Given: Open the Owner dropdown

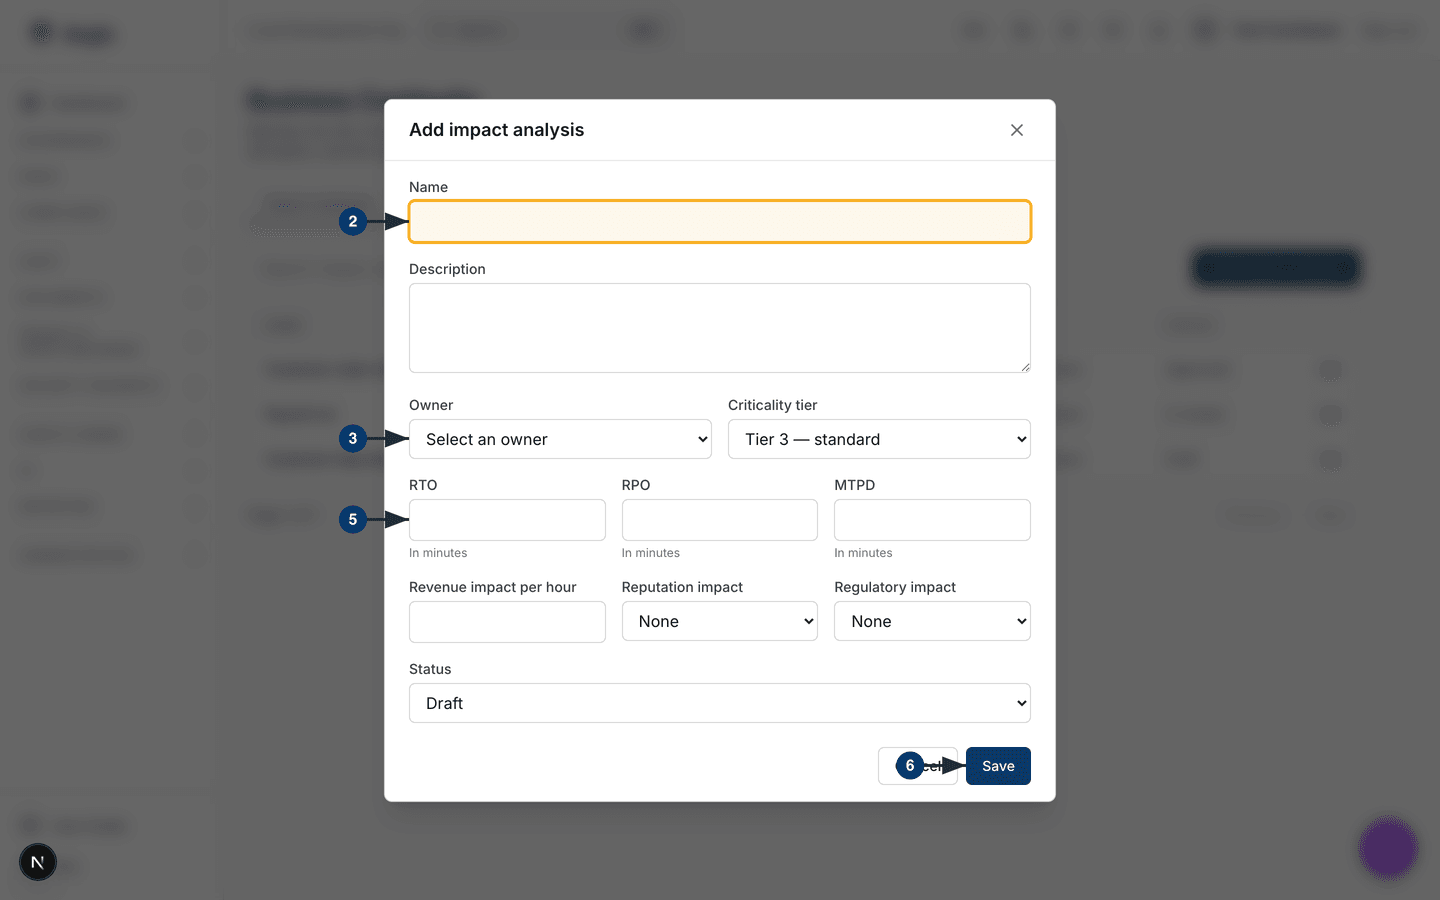Looking at the screenshot, I should tap(560, 439).
